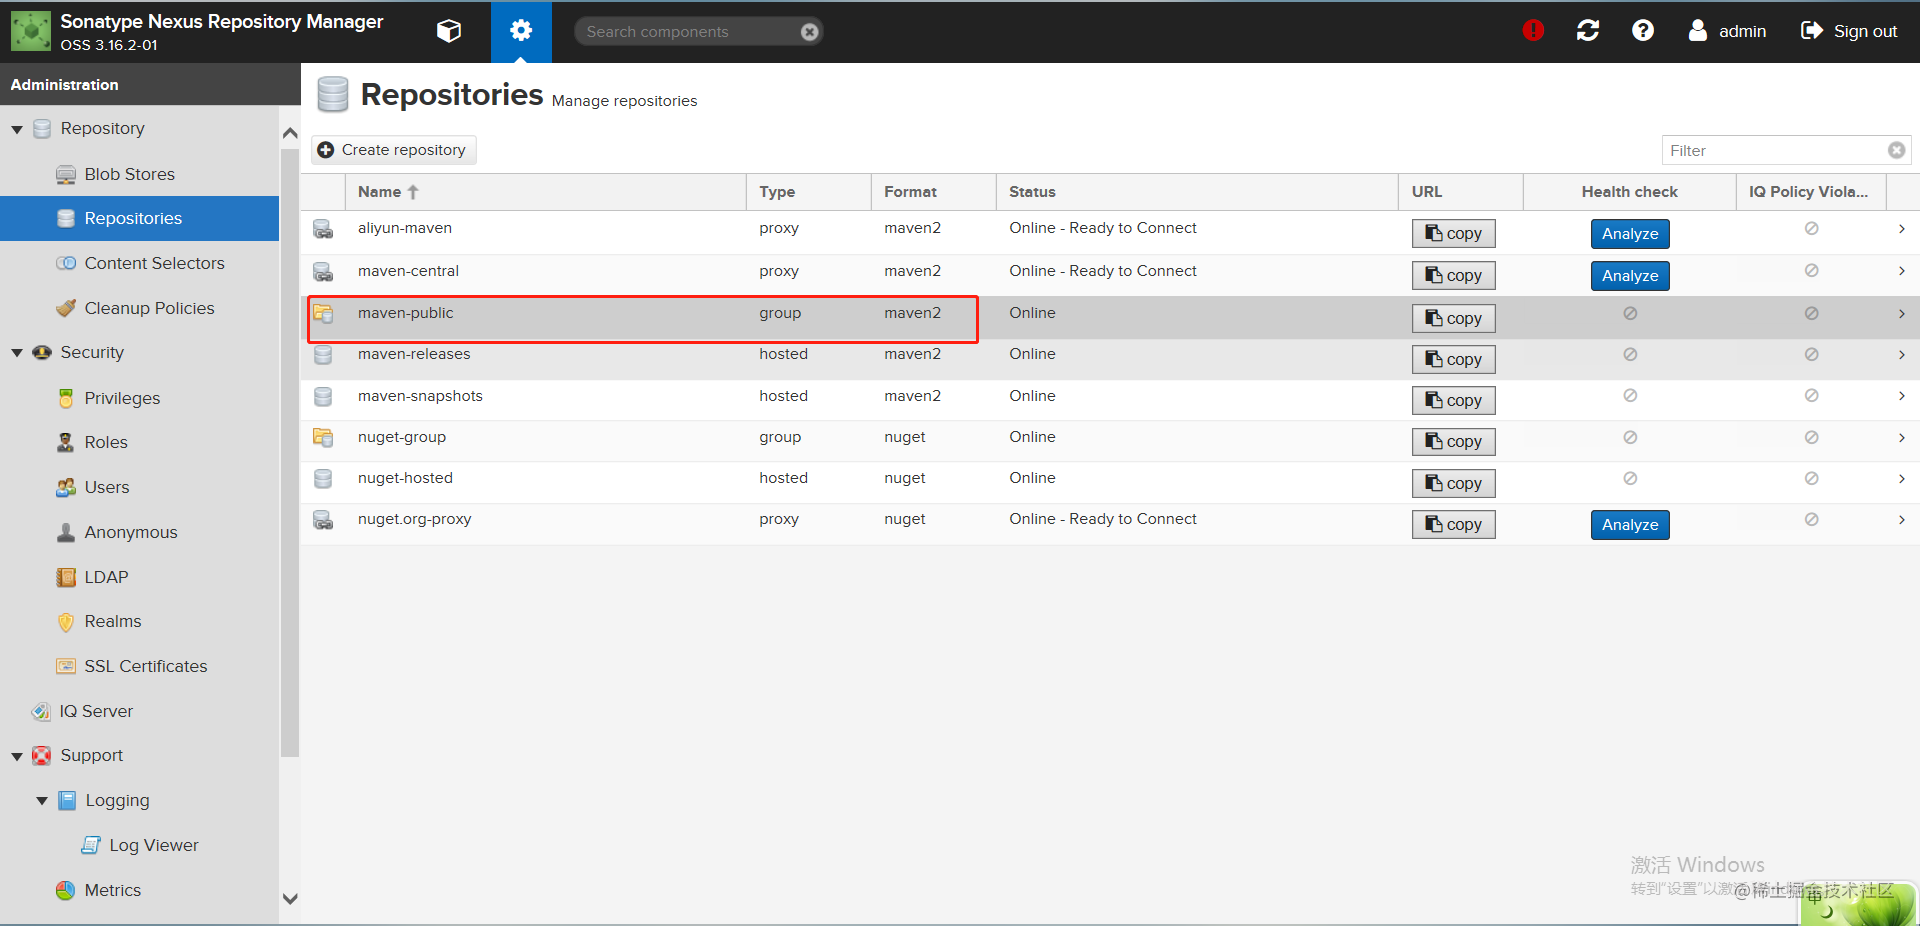Collapse the Support tree section

(x=17, y=757)
